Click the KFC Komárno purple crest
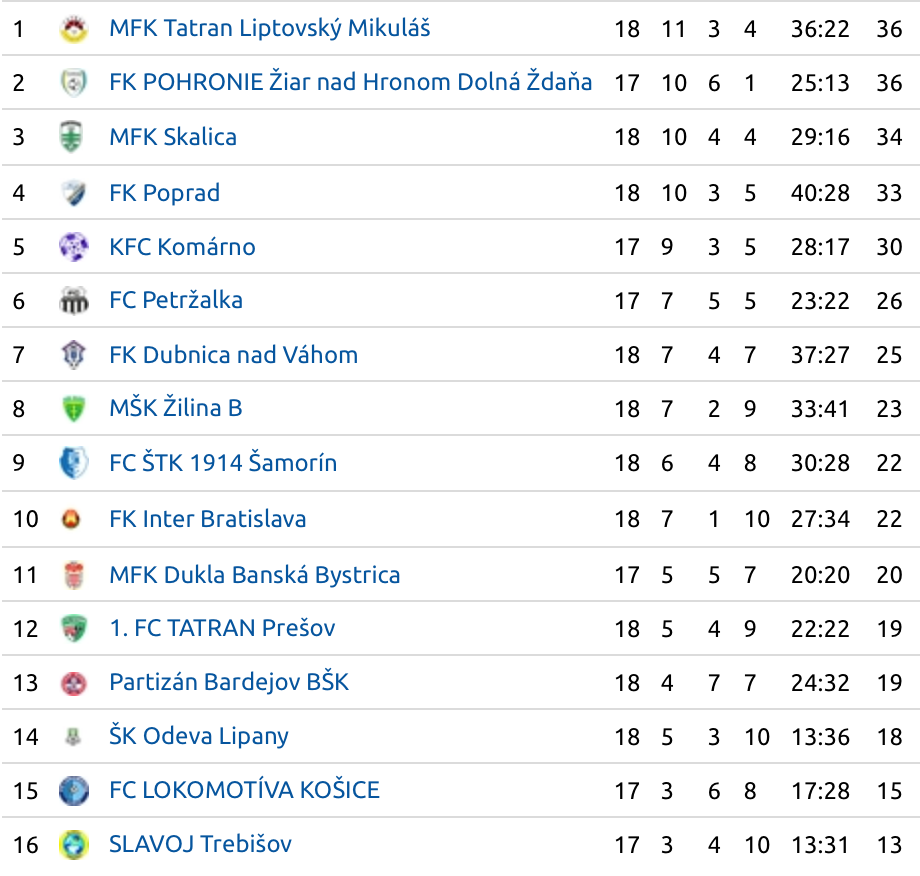The image size is (920, 876). click(x=74, y=246)
